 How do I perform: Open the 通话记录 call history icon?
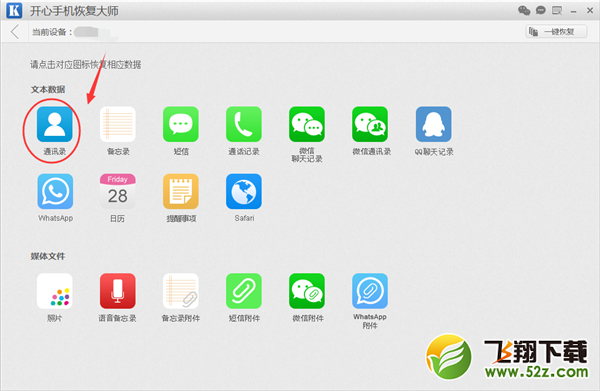(244, 124)
